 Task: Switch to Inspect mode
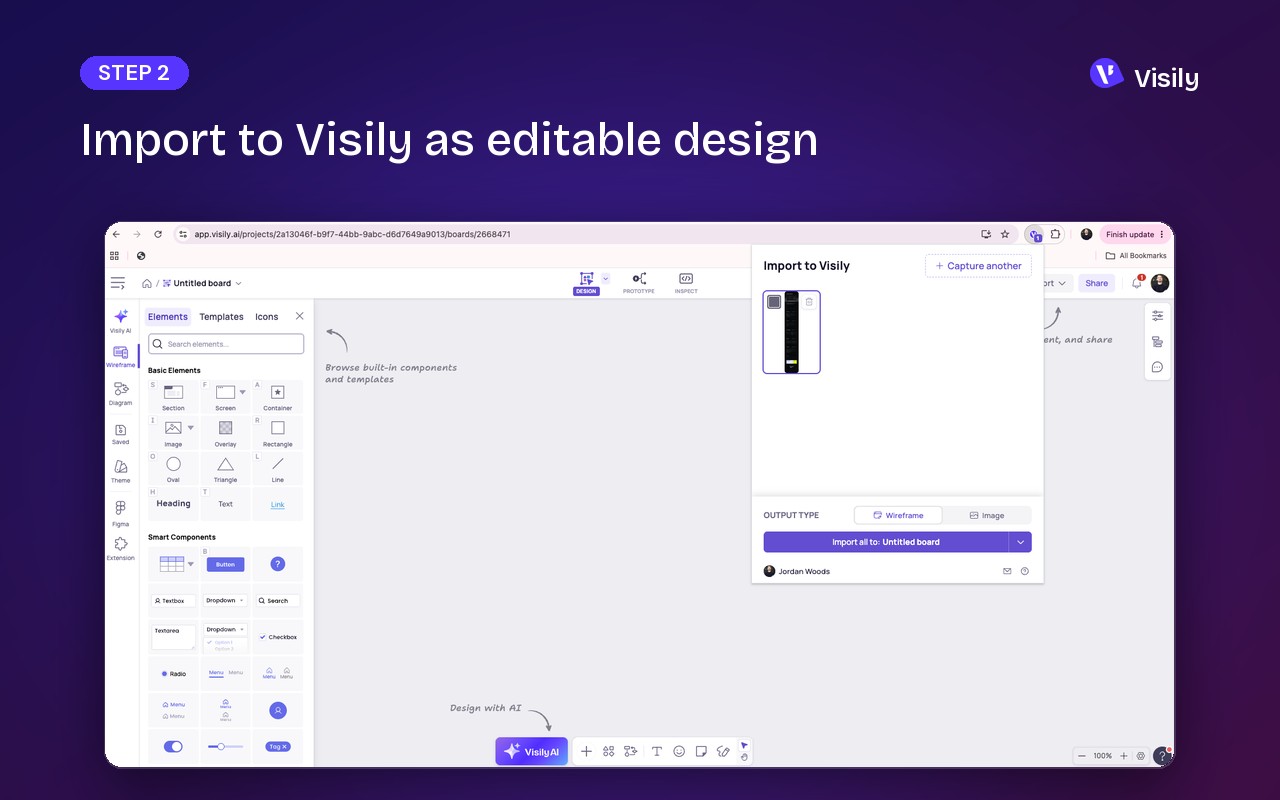click(x=686, y=283)
